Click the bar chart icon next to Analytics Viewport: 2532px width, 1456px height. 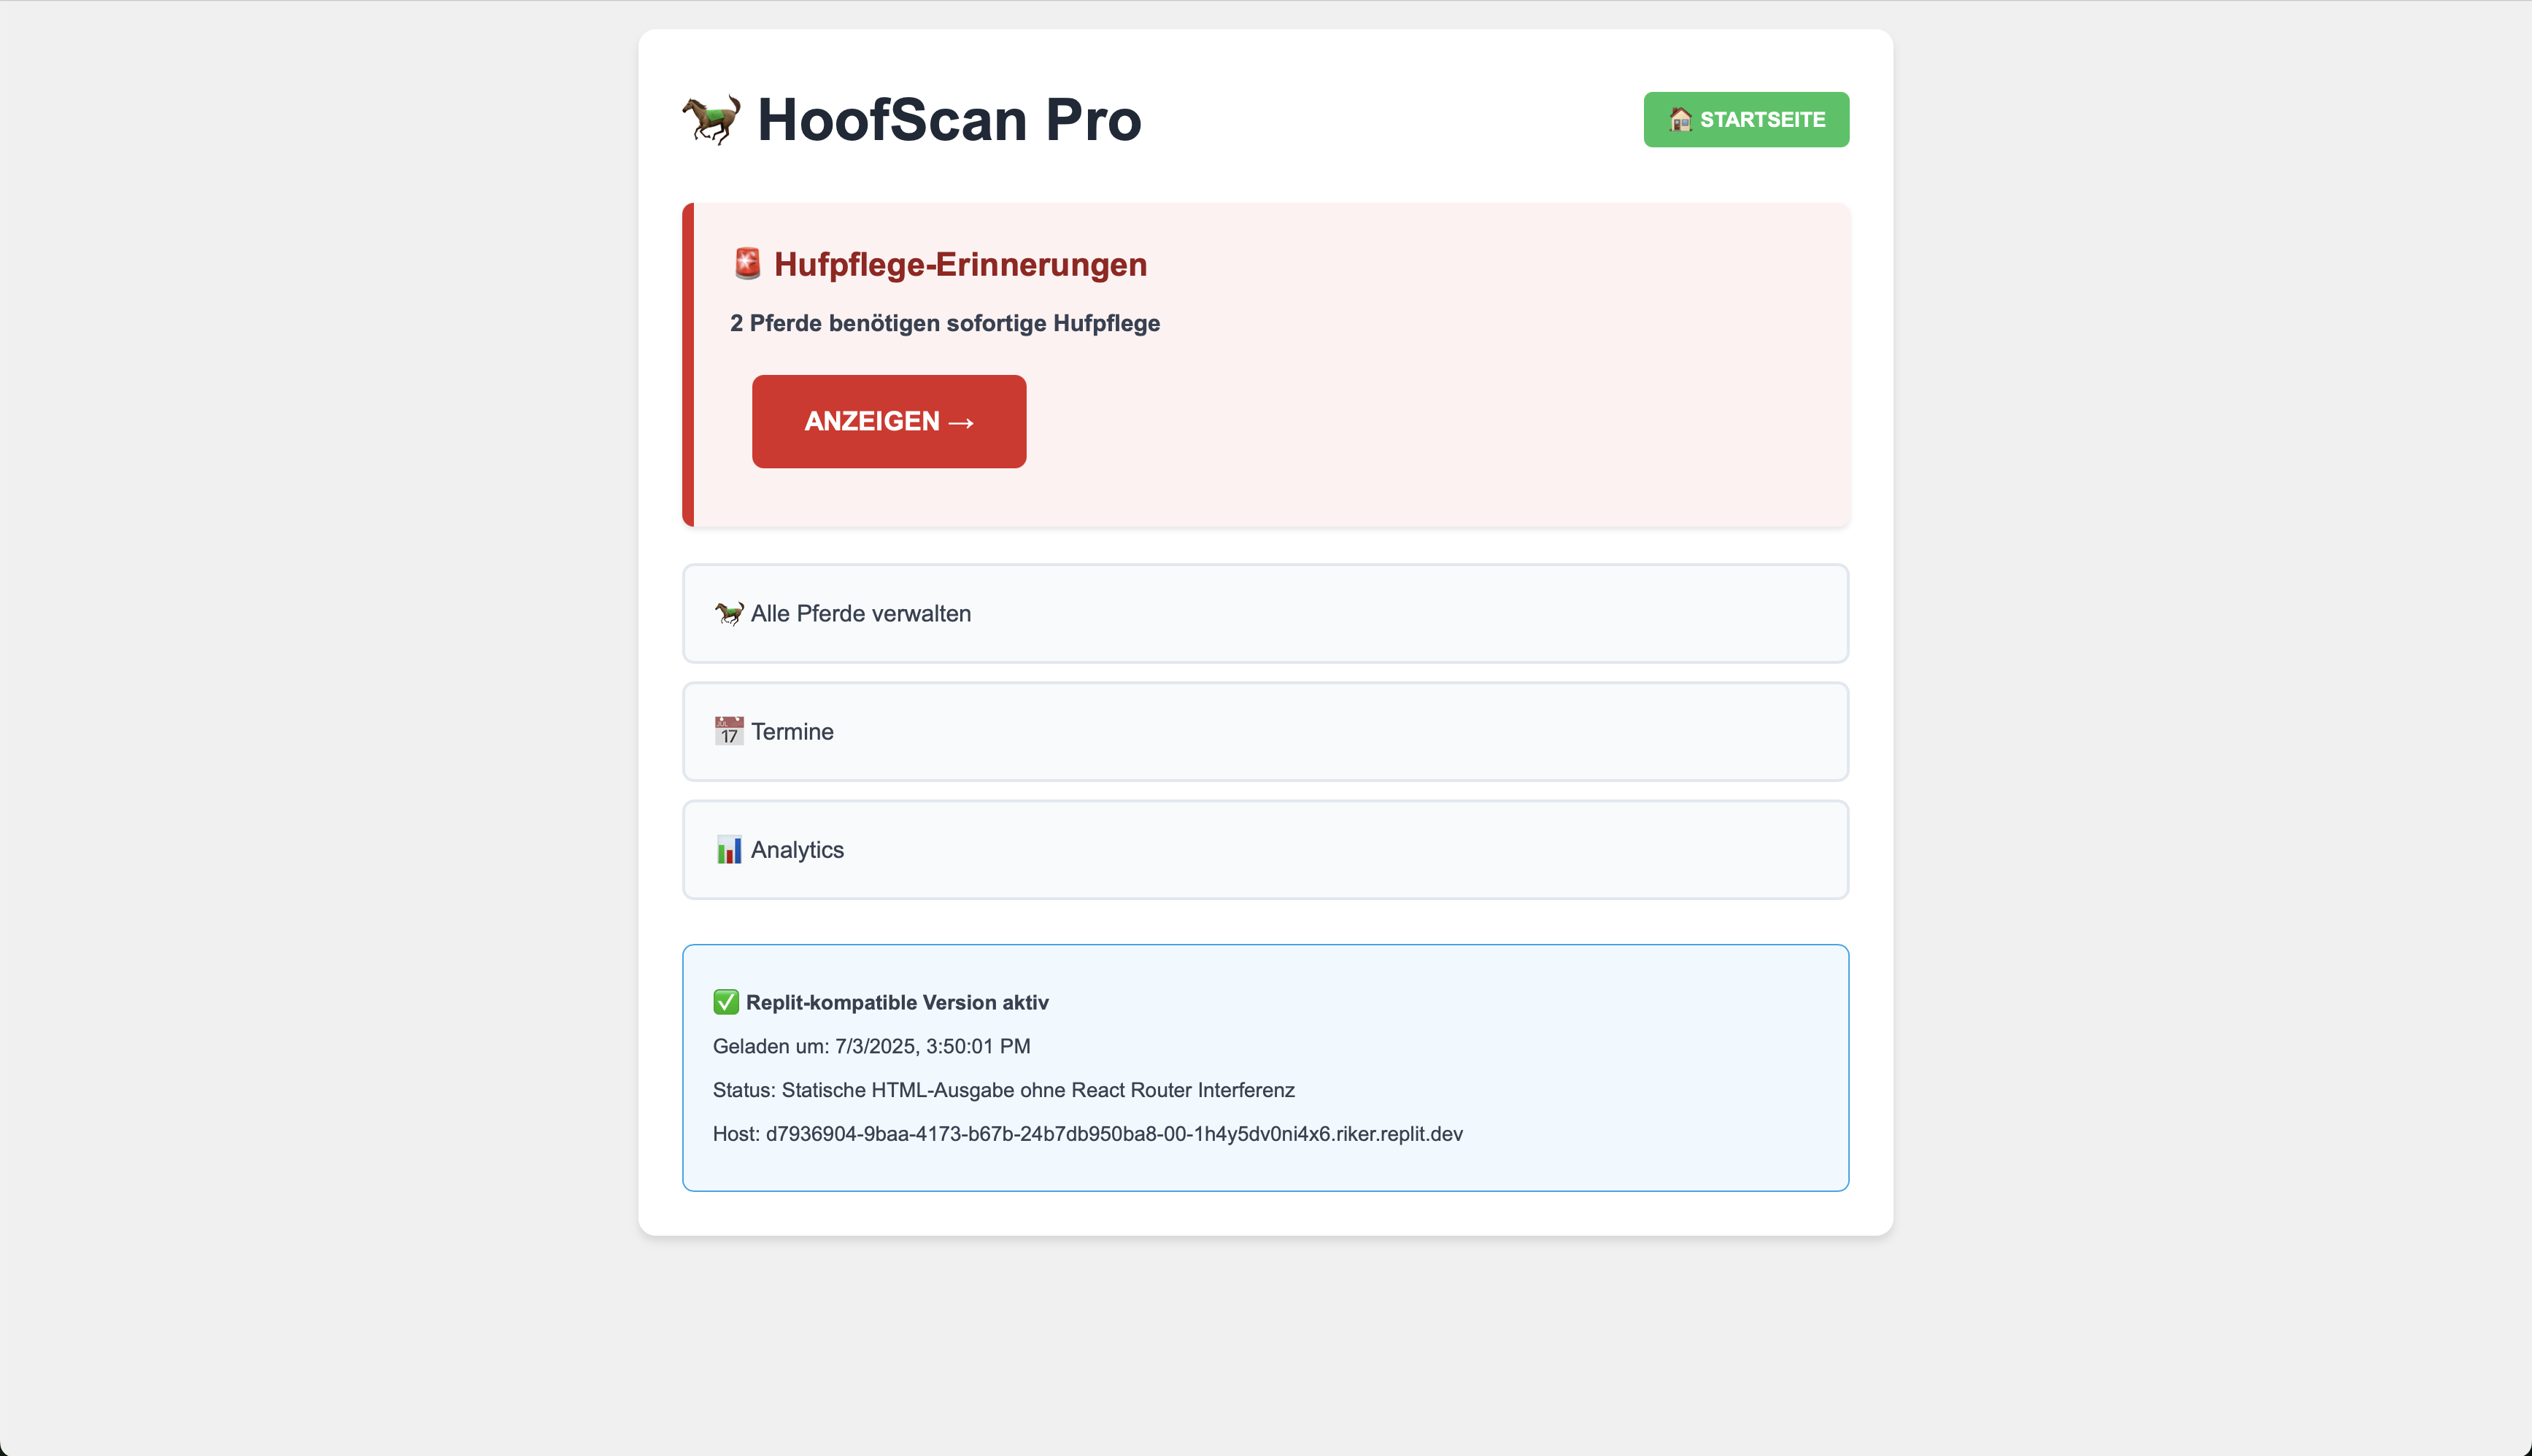[x=729, y=850]
